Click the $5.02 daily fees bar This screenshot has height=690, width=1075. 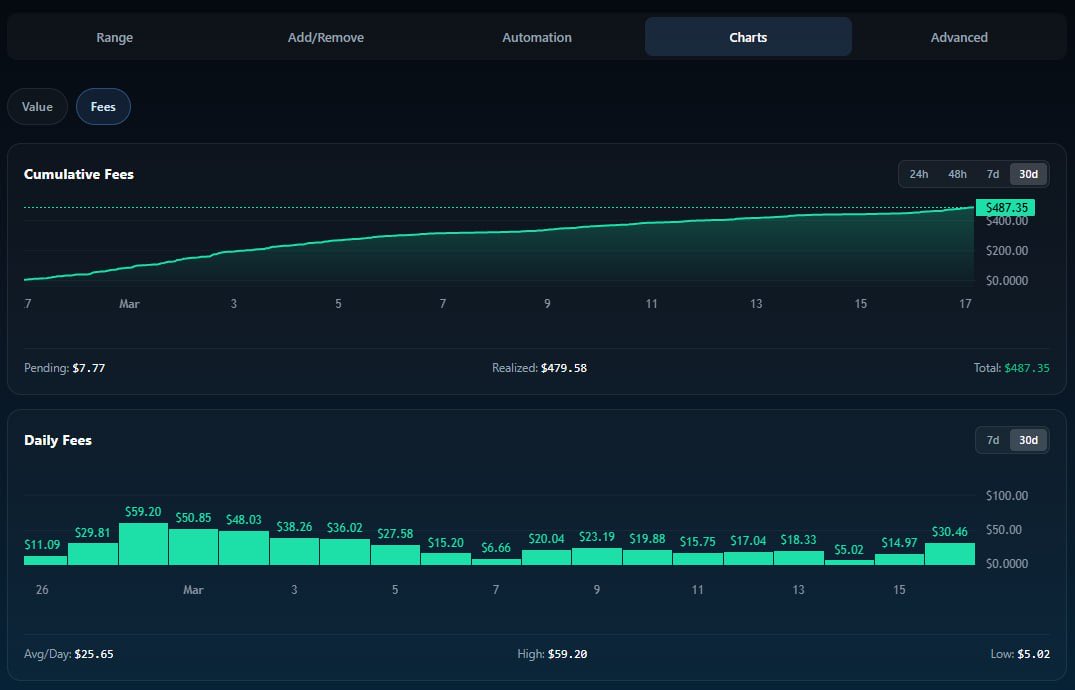tap(849, 562)
